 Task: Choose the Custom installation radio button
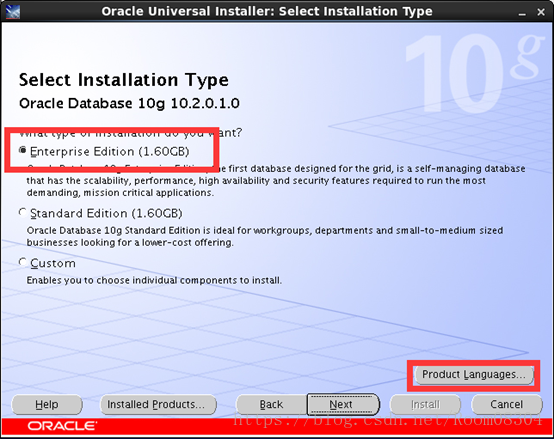[23, 262]
